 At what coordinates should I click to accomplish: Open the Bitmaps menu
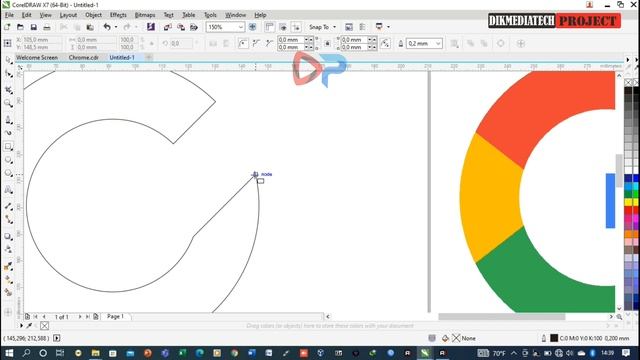tap(145, 15)
